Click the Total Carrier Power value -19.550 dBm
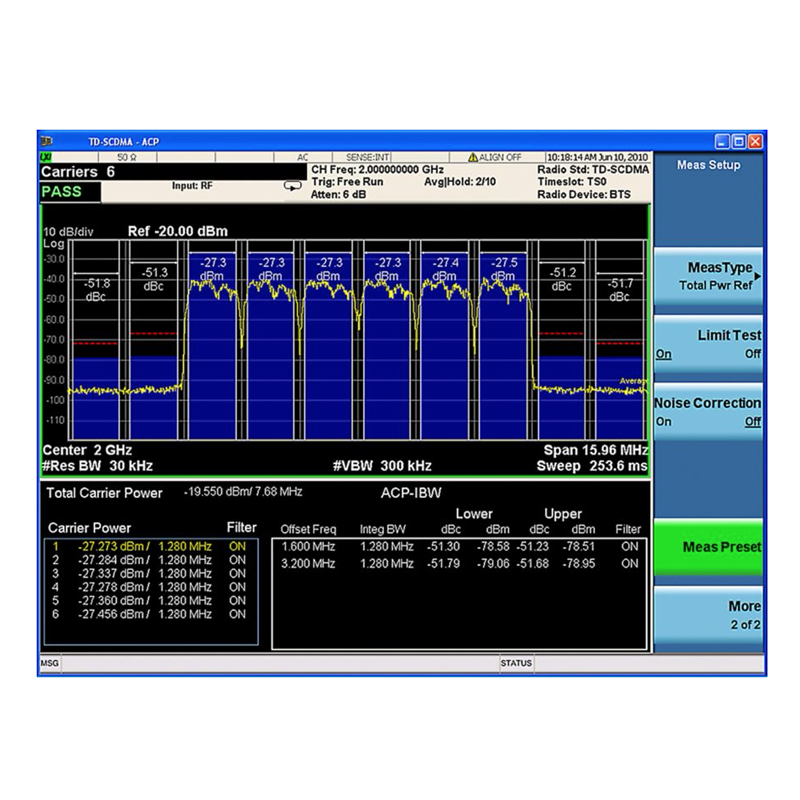 pos(243,492)
